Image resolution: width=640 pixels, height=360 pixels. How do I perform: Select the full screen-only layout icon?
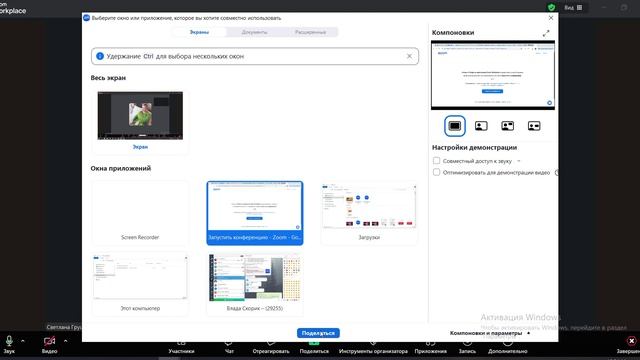click(455, 126)
